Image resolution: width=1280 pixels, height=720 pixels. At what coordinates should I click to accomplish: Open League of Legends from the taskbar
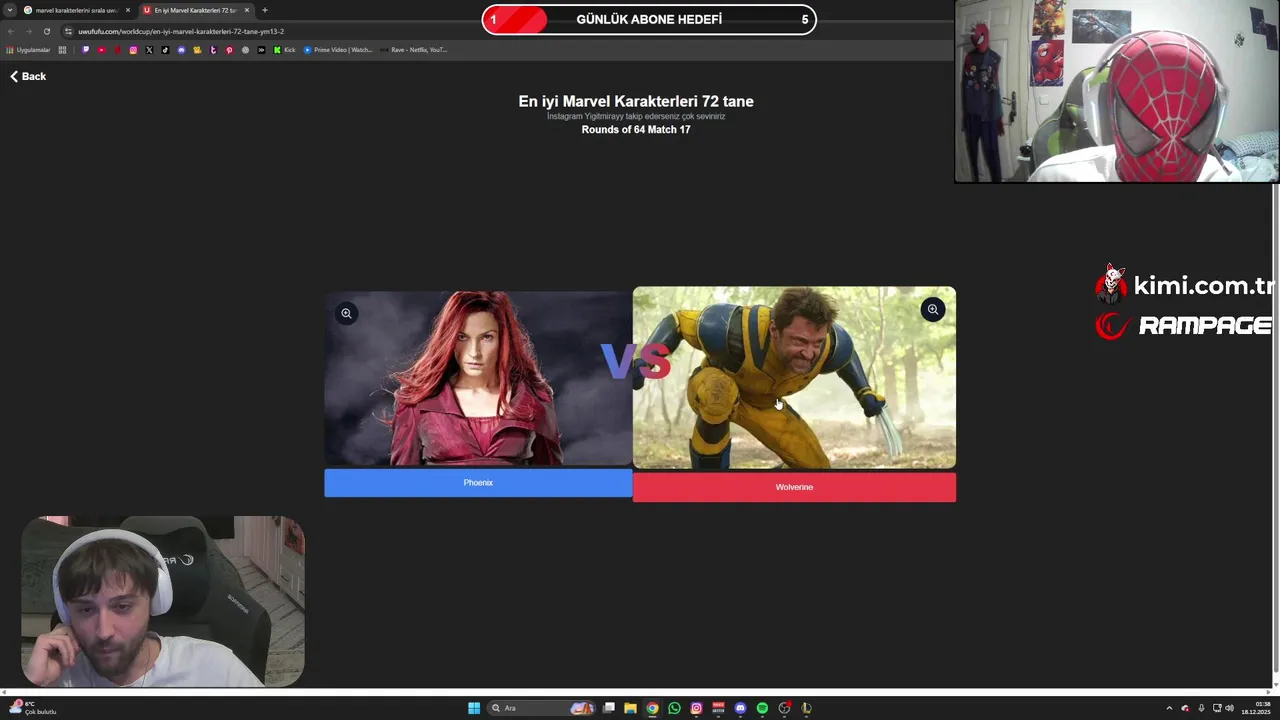(806, 708)
